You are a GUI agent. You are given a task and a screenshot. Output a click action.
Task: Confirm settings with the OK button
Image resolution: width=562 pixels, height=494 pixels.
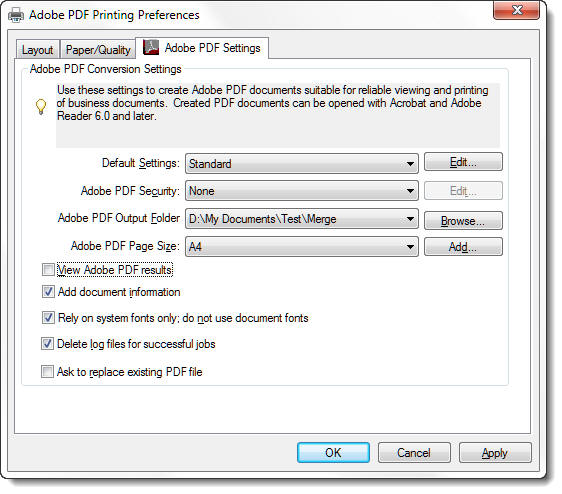pos(333,452)
